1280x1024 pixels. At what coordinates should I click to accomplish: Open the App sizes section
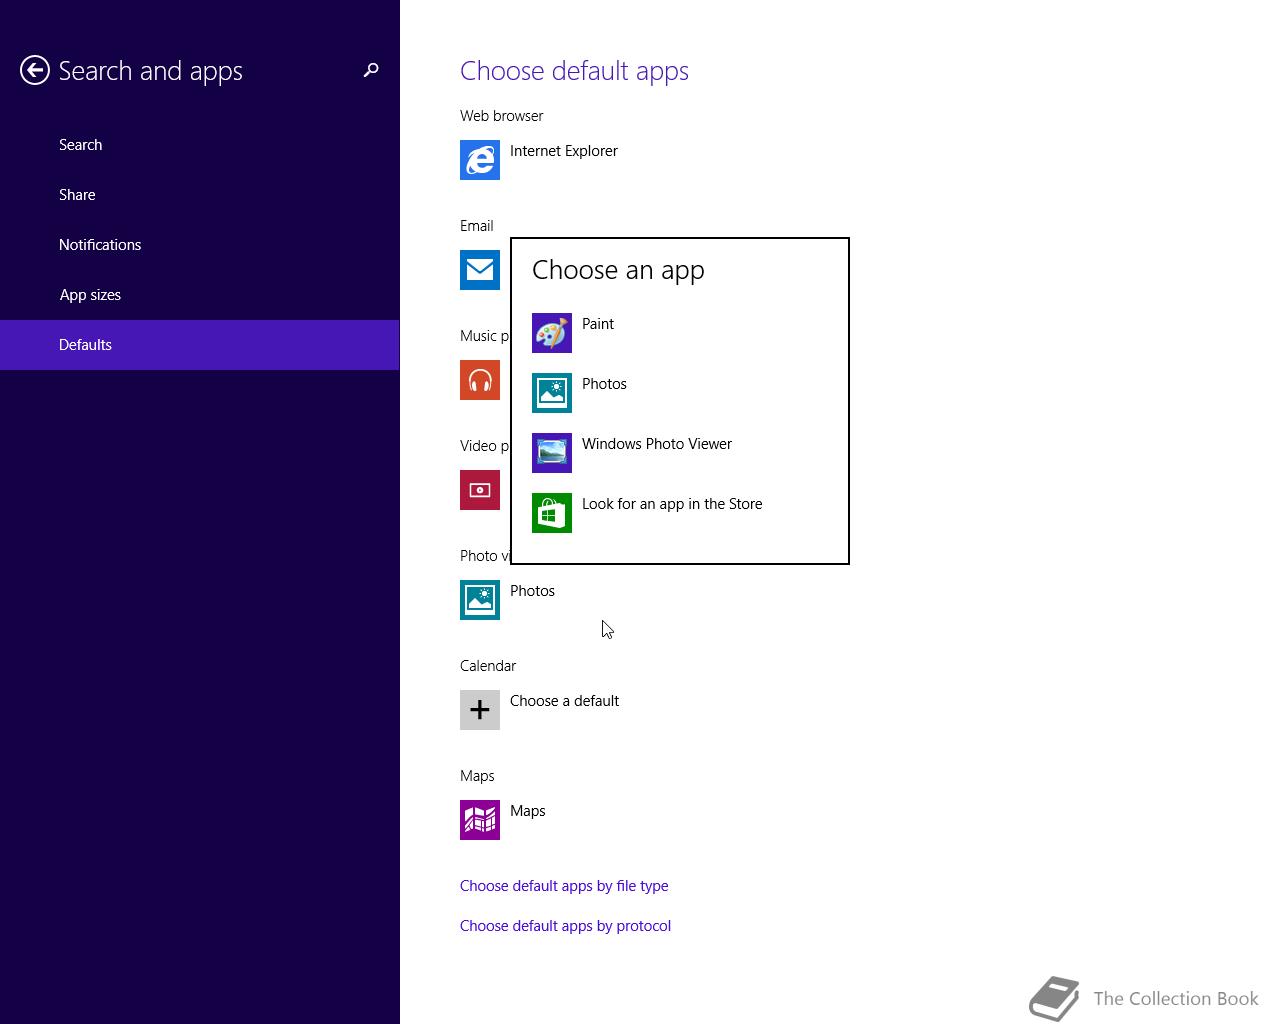[200, 295]
